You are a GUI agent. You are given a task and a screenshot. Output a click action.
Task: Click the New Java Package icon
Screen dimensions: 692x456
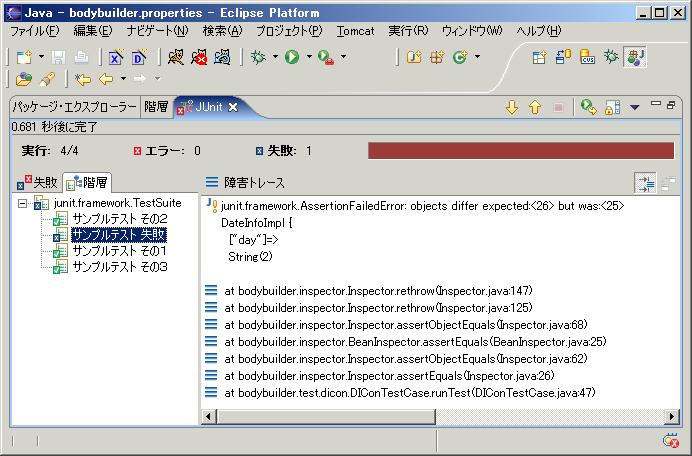click(x=437, y=57)
